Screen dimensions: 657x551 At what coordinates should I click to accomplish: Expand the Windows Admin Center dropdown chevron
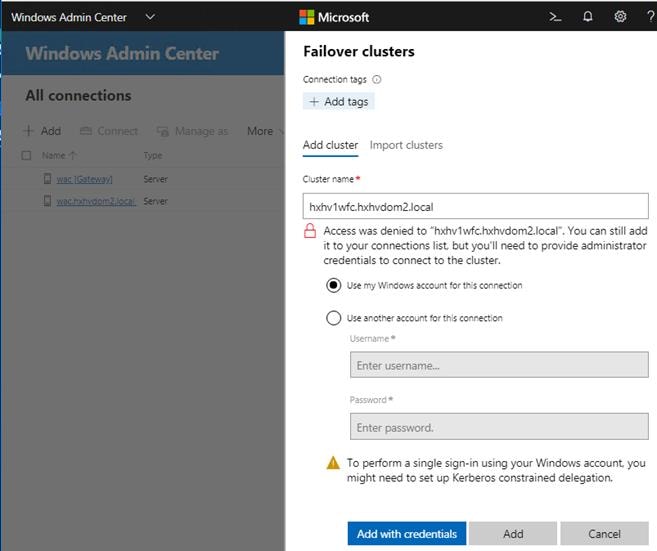[150, 17]
